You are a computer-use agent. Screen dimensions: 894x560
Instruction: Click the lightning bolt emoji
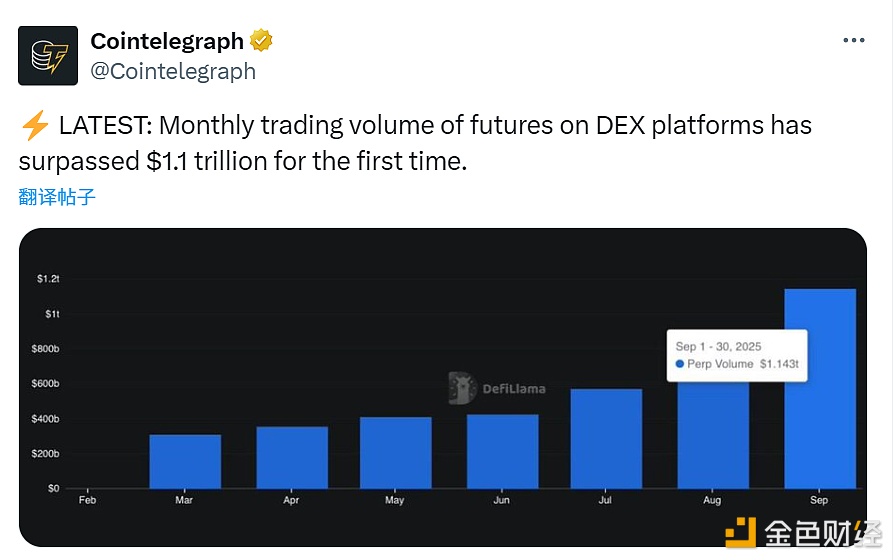(x=35, y=127)
